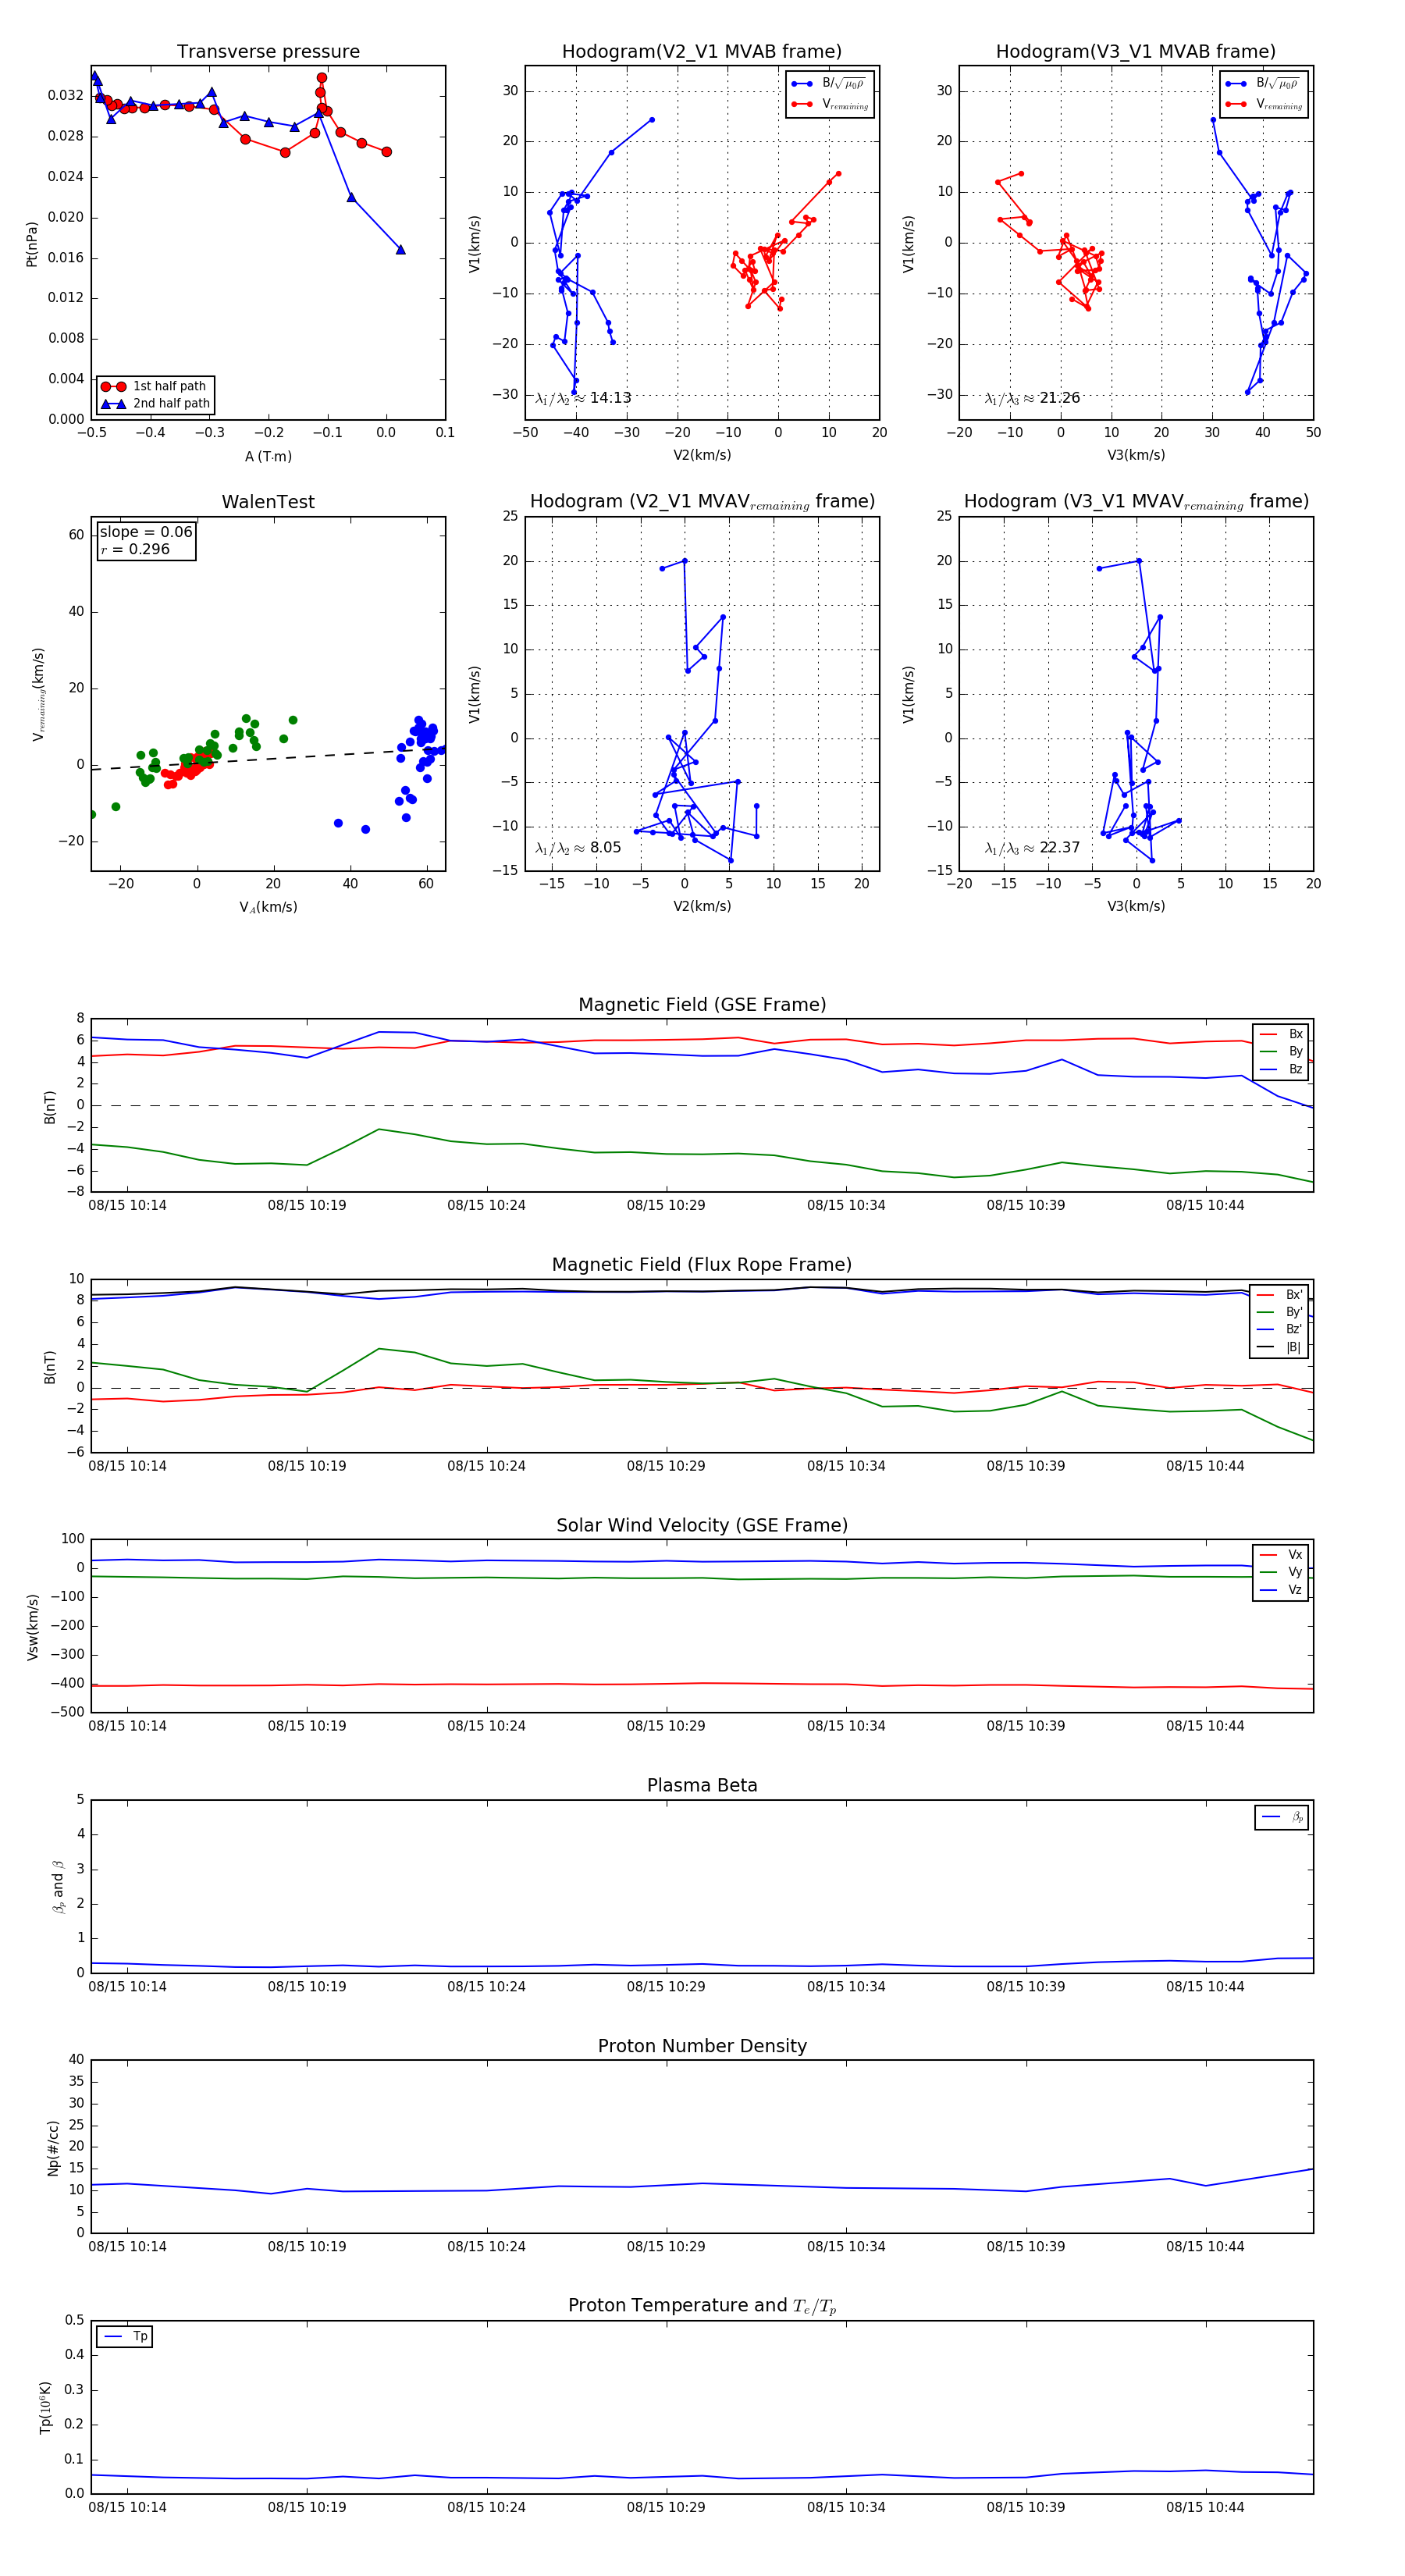Select the '2nd half path' legend entry
Image resolution: width=1405 pixels, height=2576 pixels.
pyautogui.click(x=156, y=404)
